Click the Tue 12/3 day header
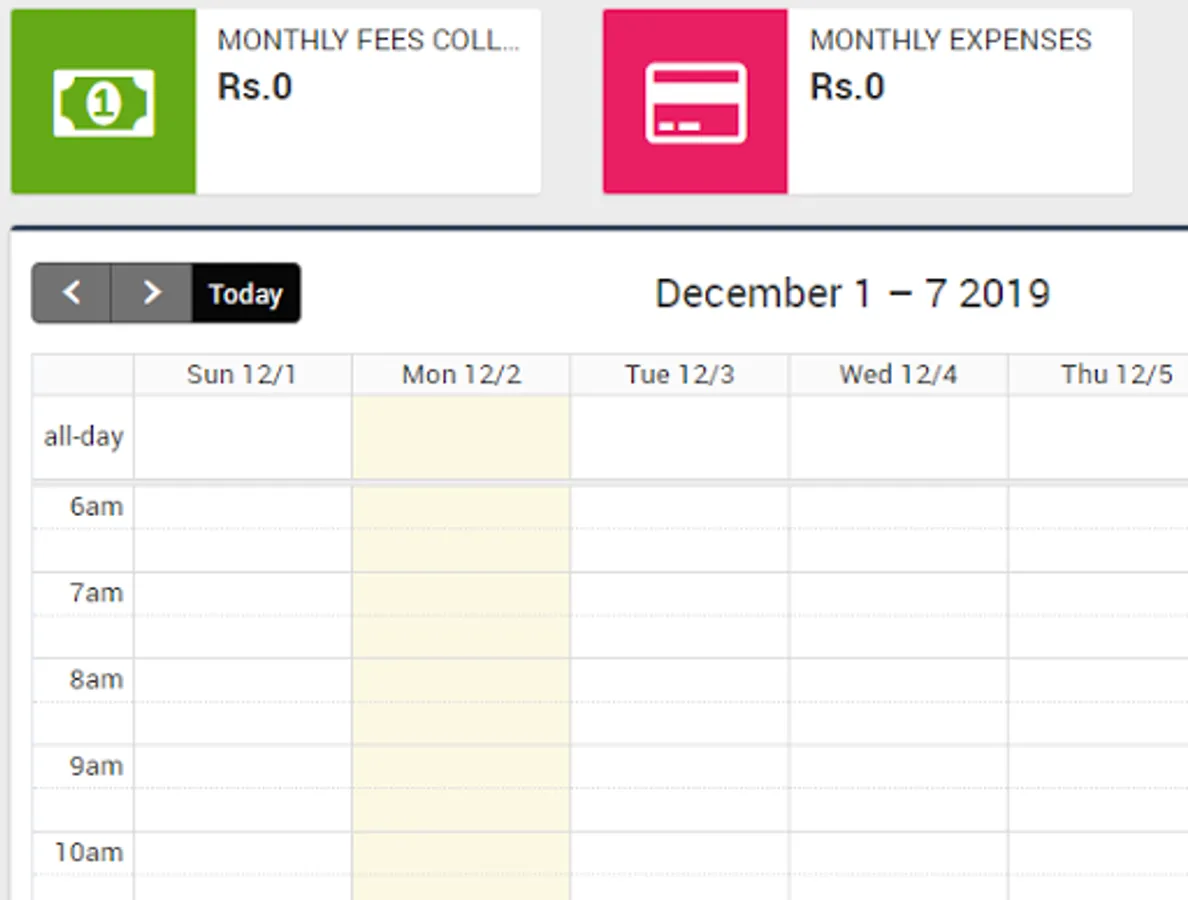 [680, 375]
